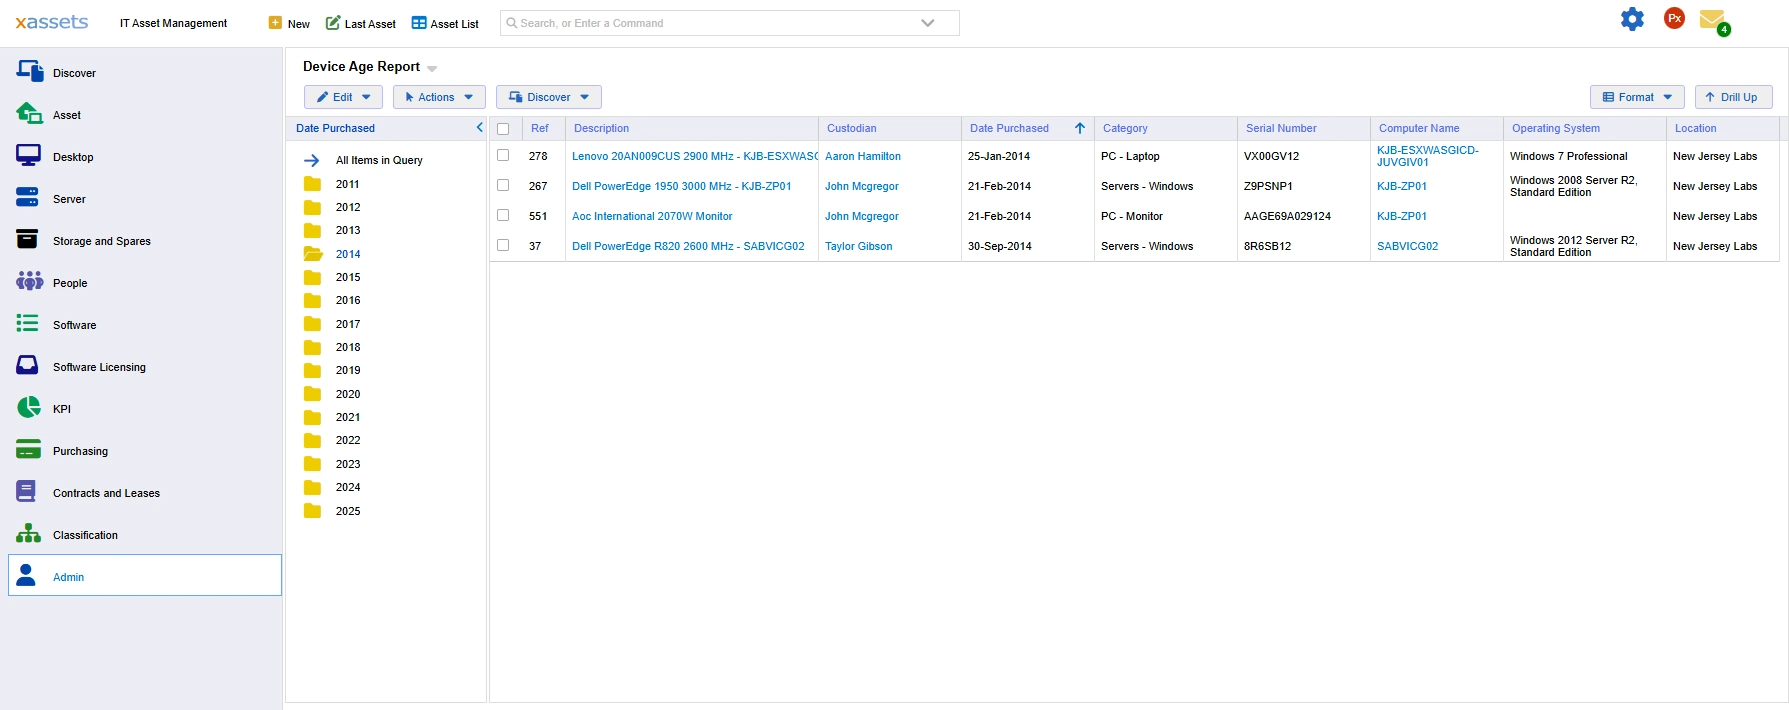Open the settings gear icon
The height and width of the screenshot is (710, 1789).
click(x=1632, y=19)
